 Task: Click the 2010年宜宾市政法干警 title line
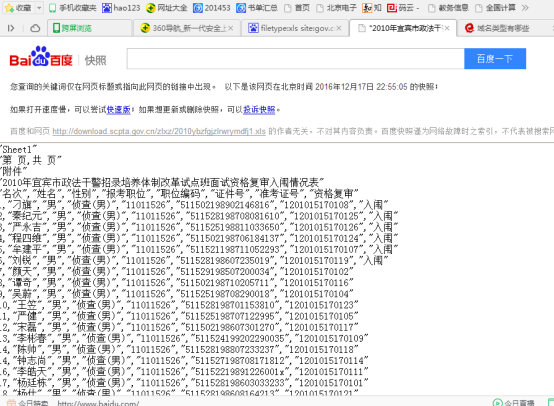(162, 183)
